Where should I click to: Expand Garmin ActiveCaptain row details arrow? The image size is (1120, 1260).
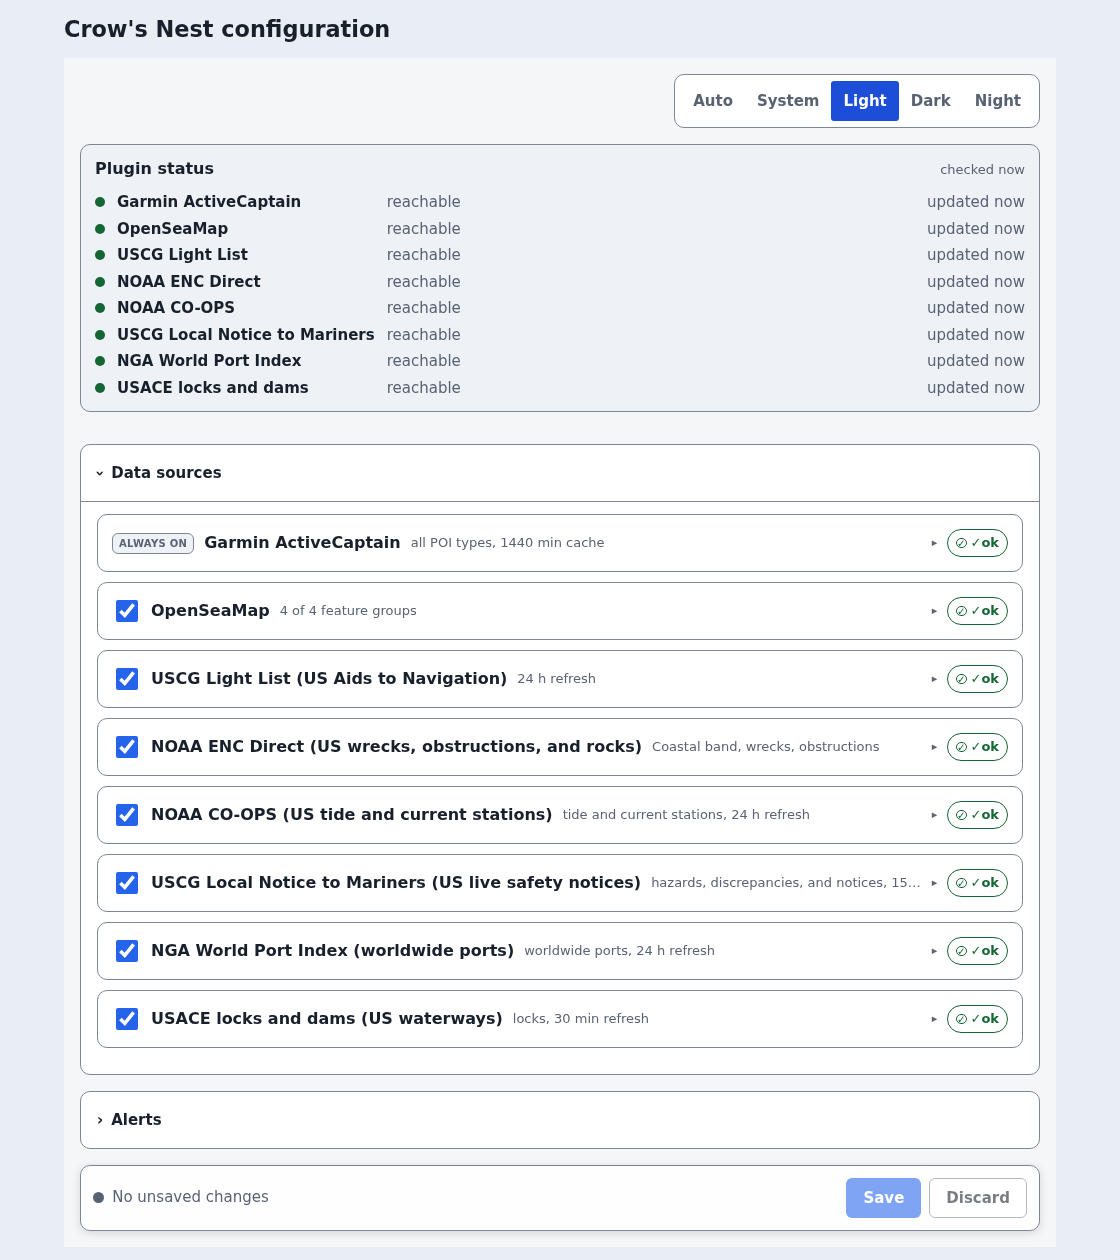[x=934, y=543]
